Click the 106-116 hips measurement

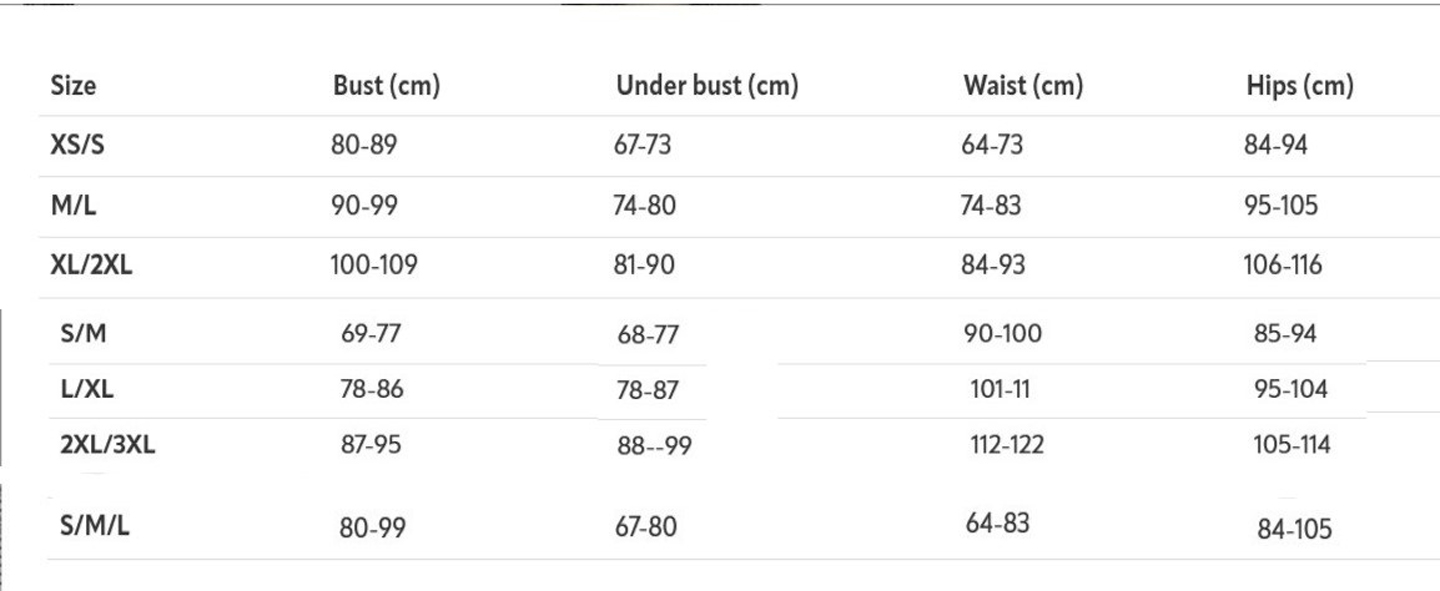(x=1283, y=265)
